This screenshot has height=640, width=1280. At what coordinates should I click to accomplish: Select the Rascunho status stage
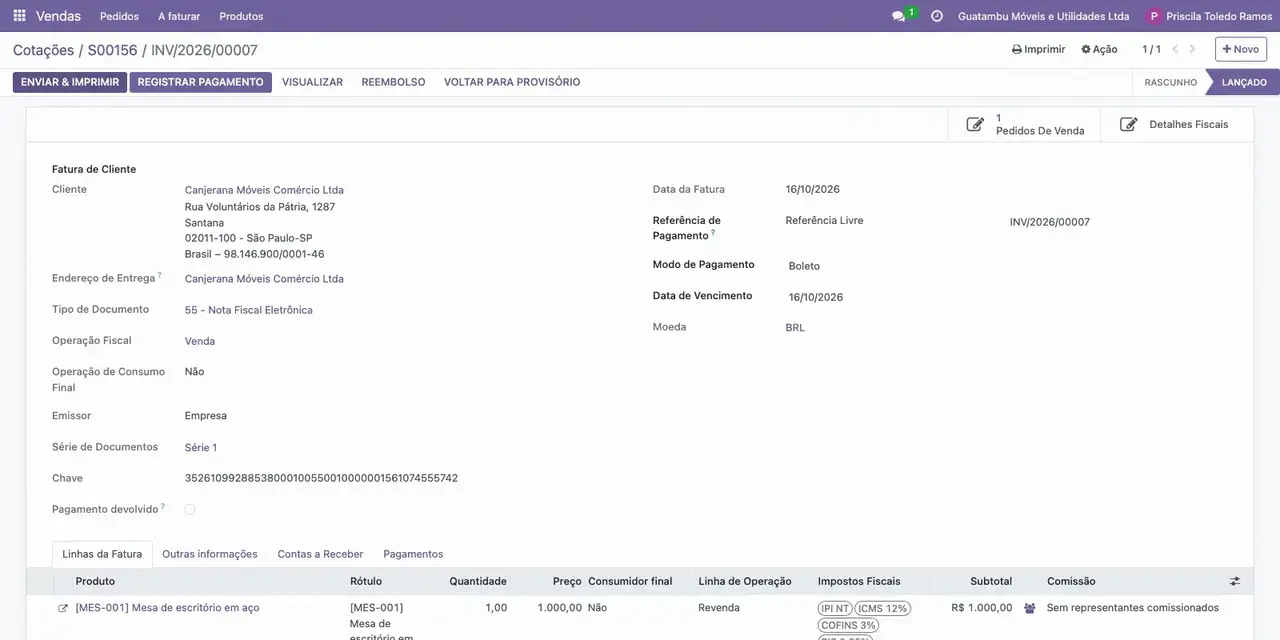coord(1170,82)
